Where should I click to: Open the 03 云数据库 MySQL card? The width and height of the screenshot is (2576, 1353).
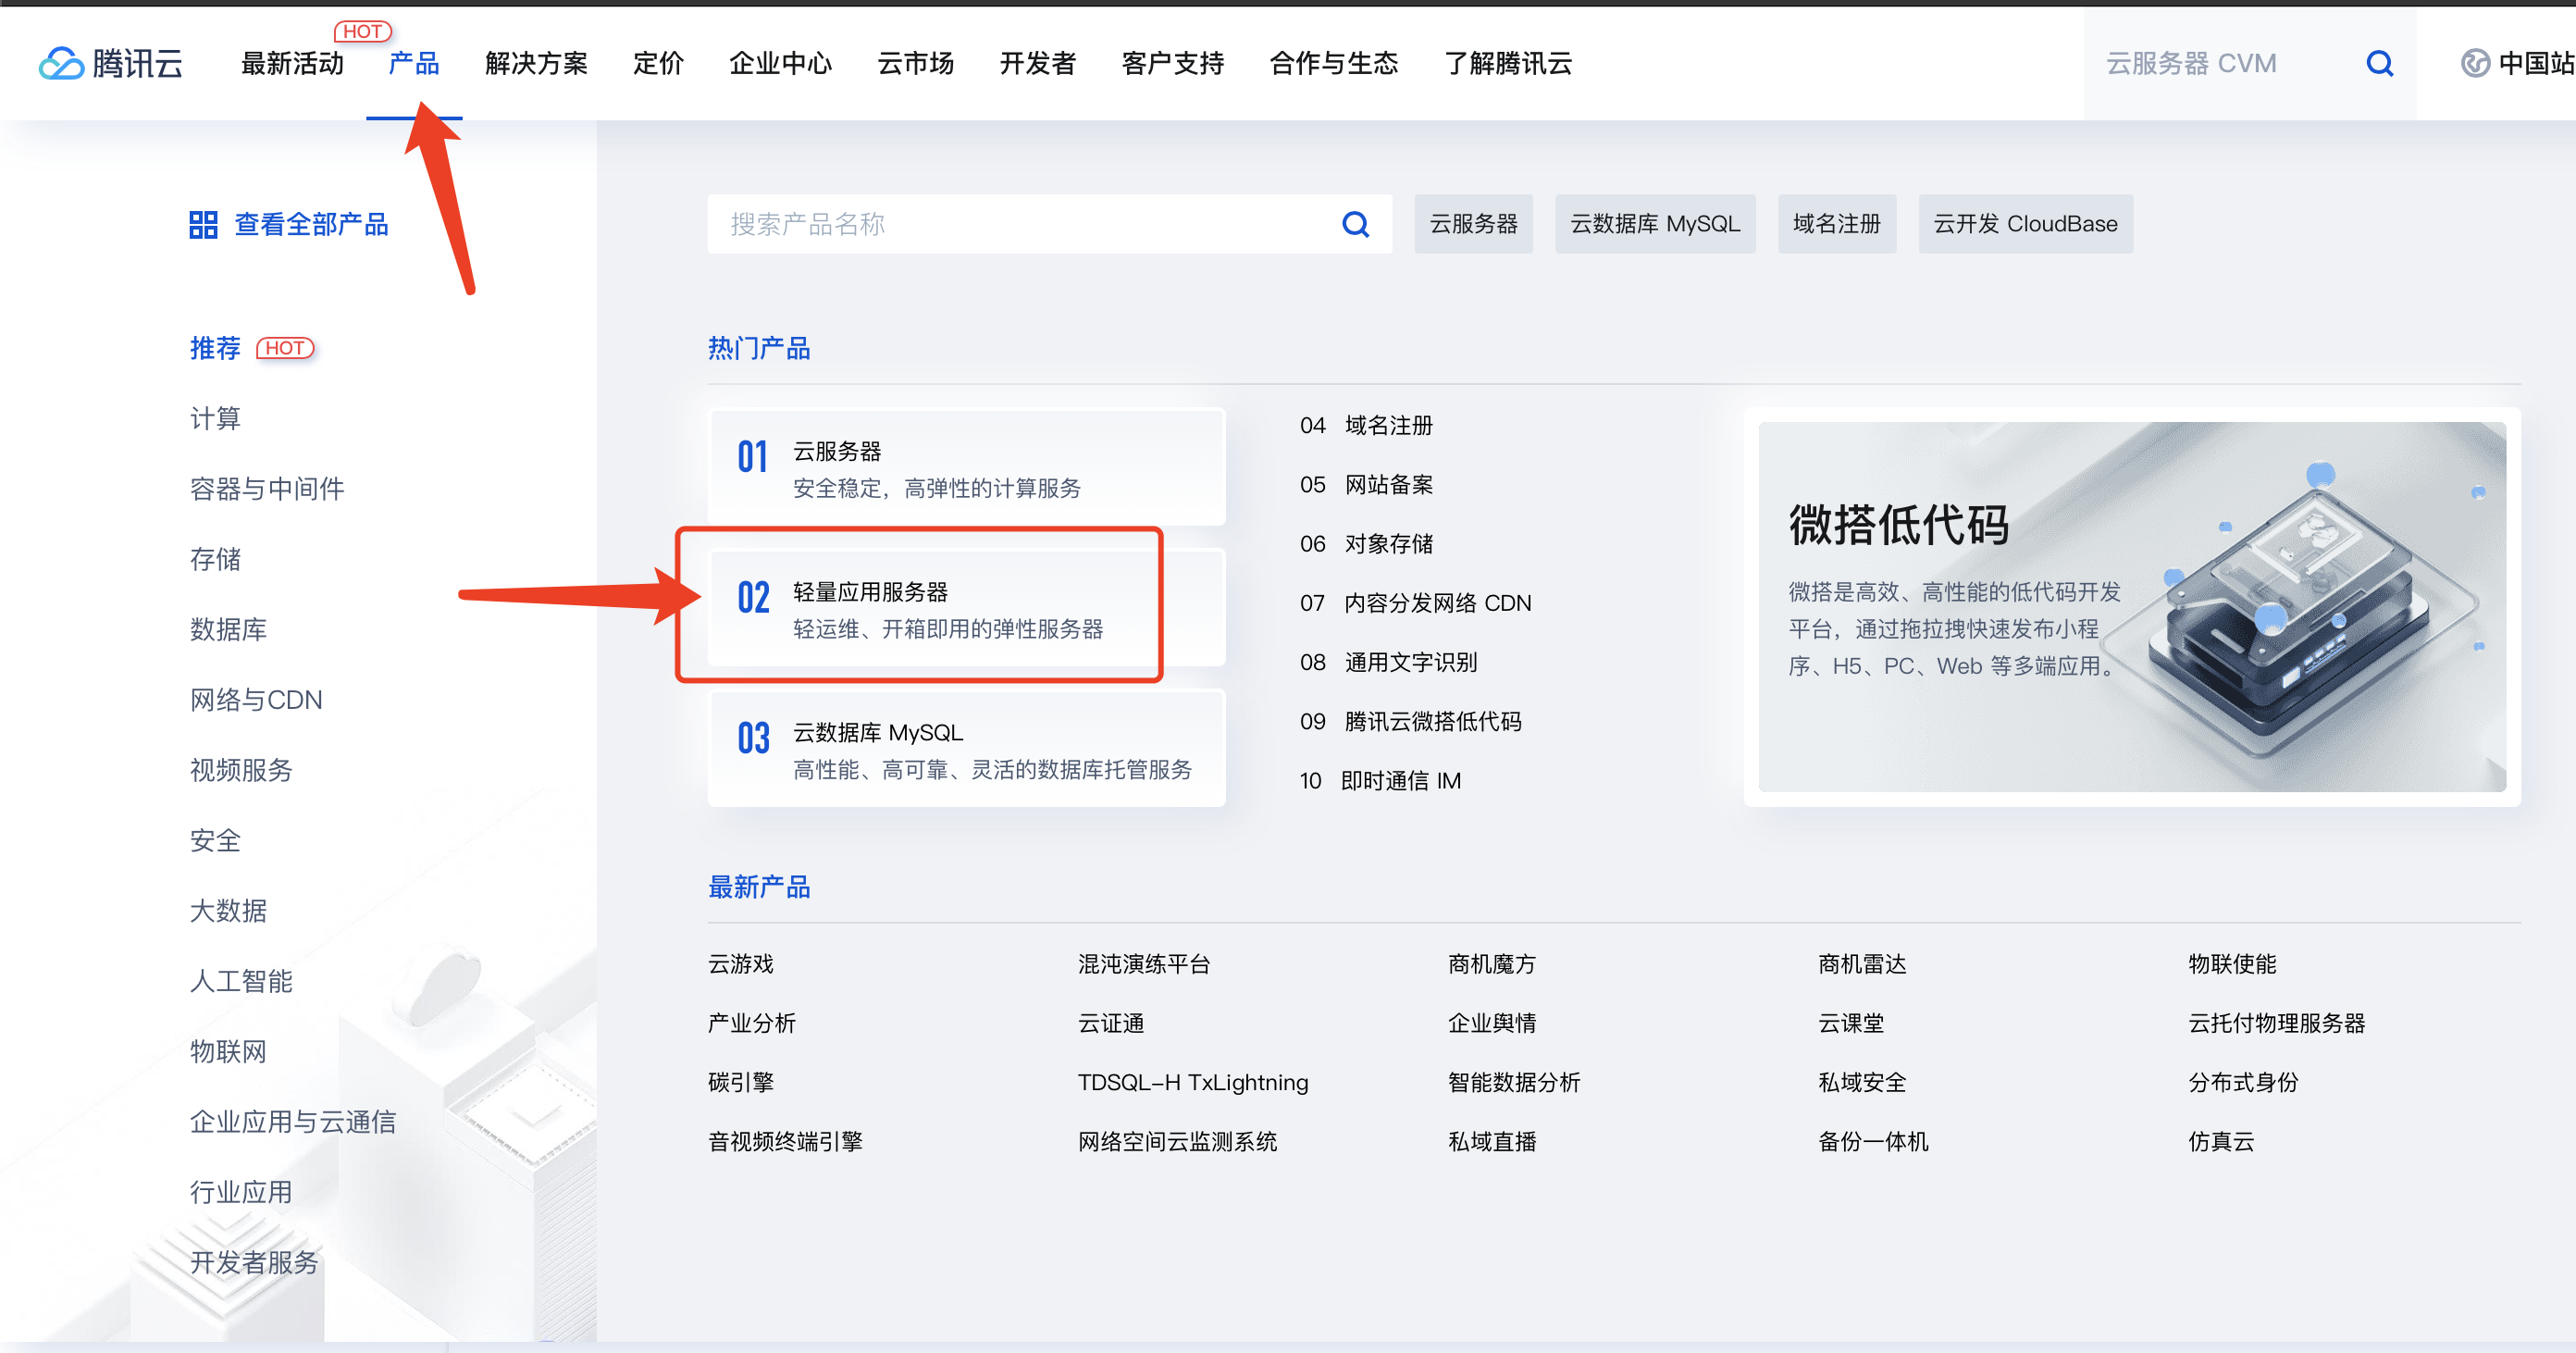click(x=966, y=749)
